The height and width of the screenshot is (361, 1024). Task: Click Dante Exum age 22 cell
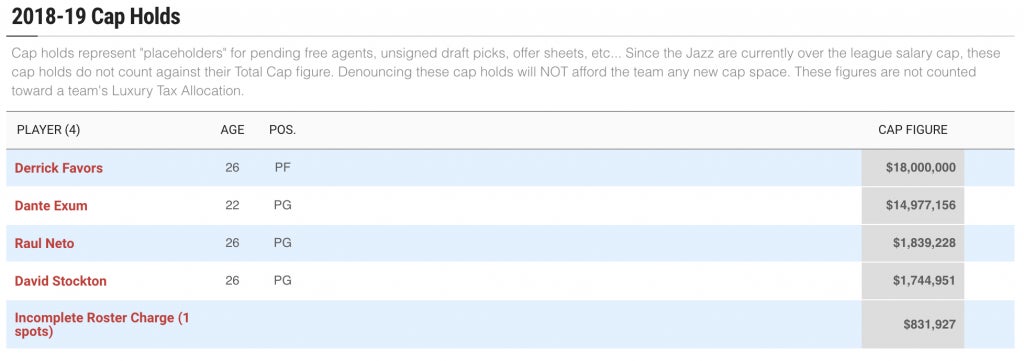tap(232, 206)
